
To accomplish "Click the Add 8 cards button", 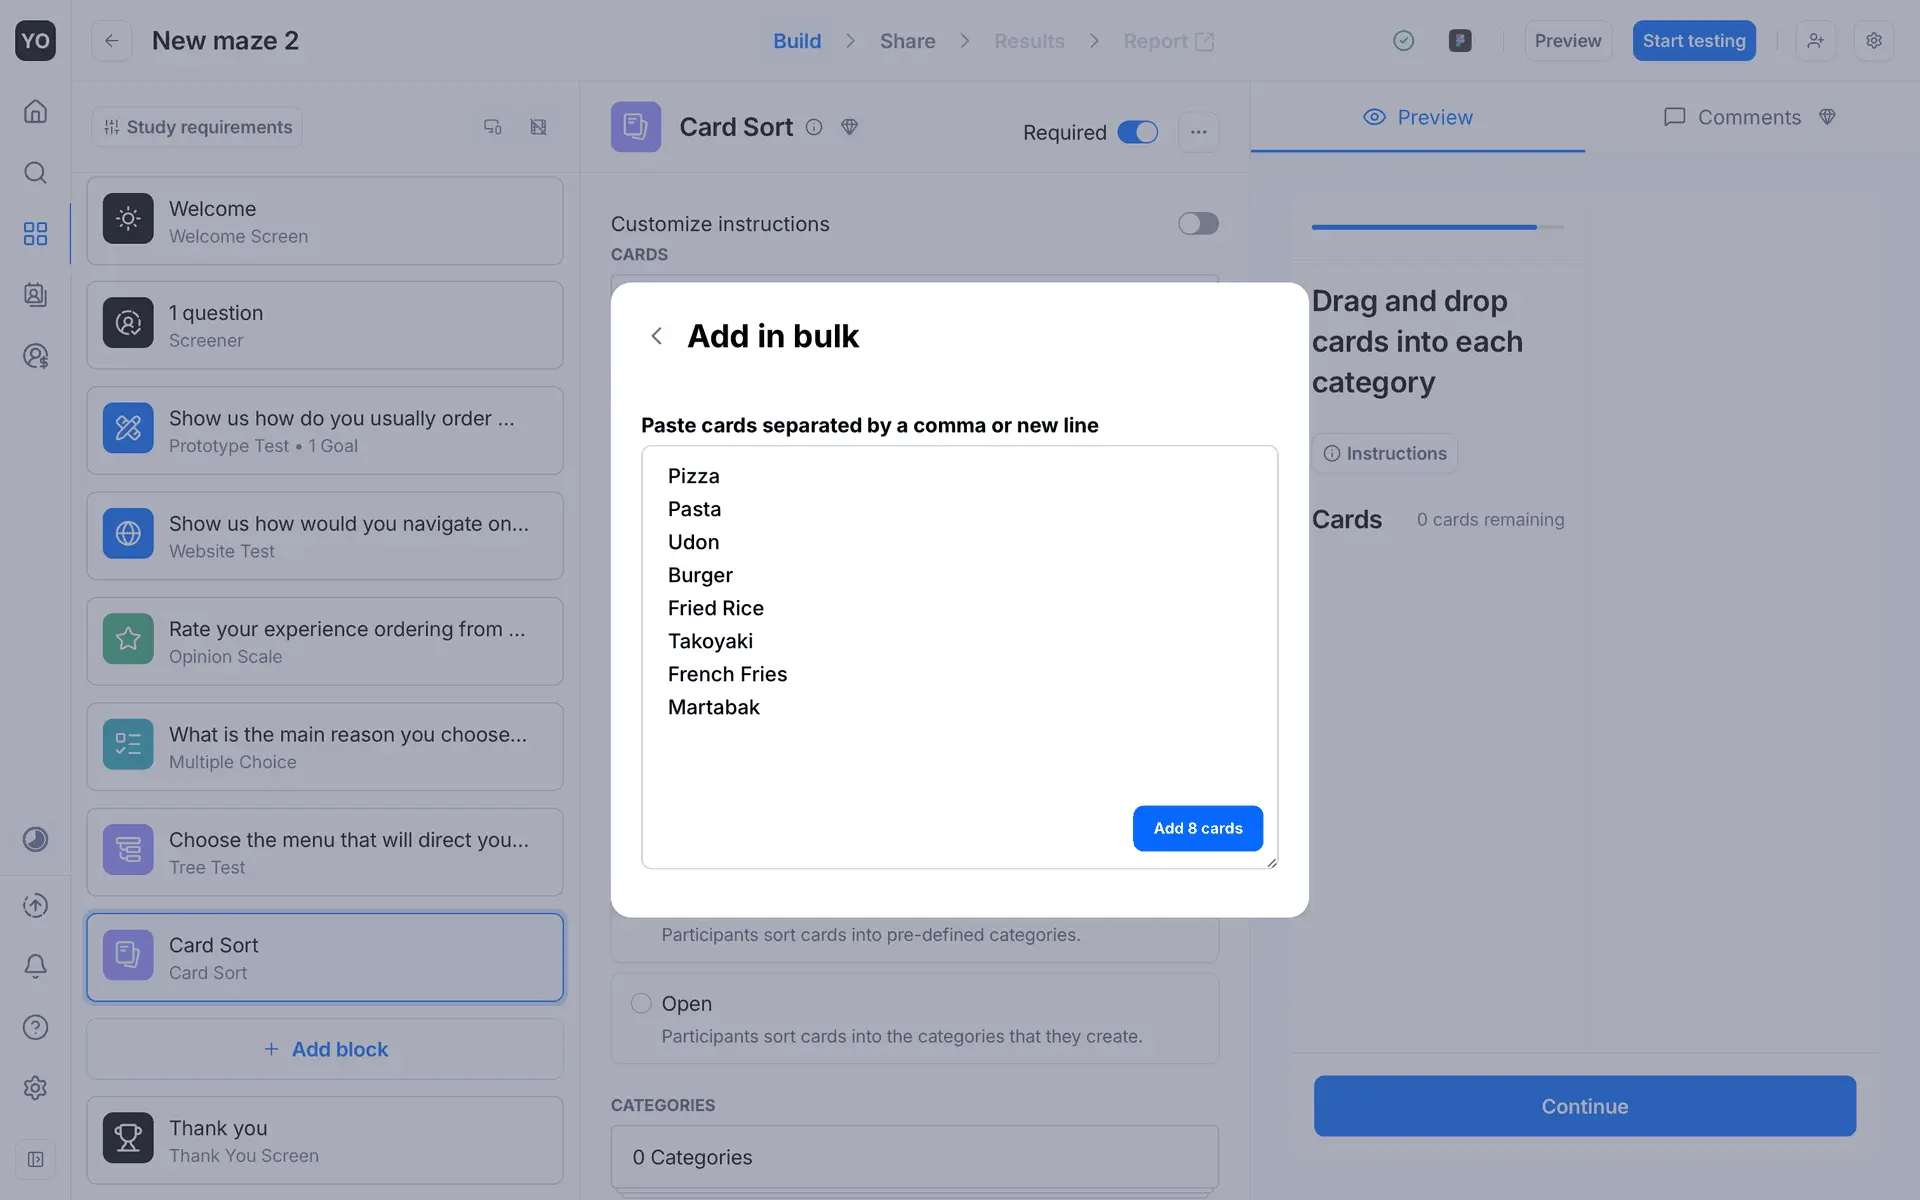I will click(1197, 828).
